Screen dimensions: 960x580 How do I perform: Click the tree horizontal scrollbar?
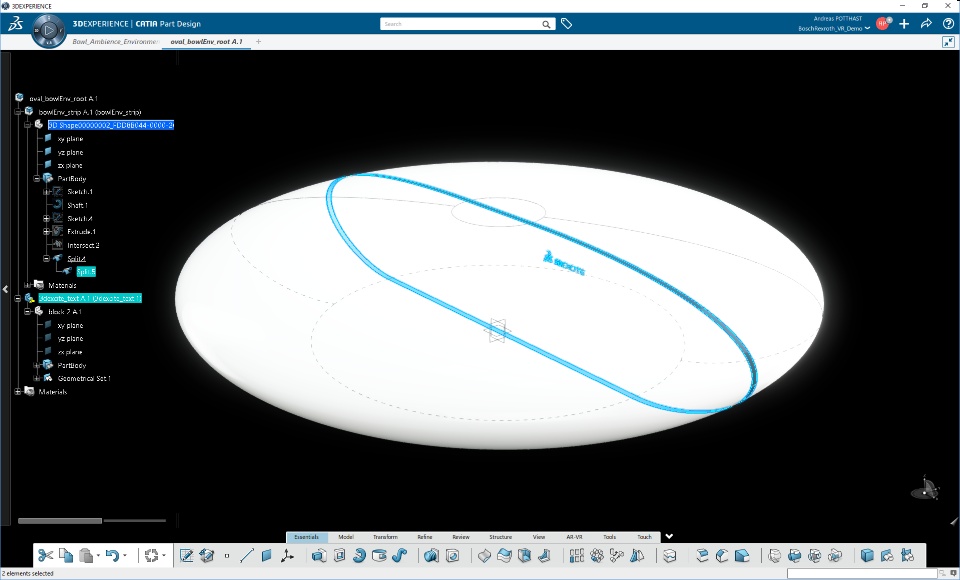coord(60,521)
